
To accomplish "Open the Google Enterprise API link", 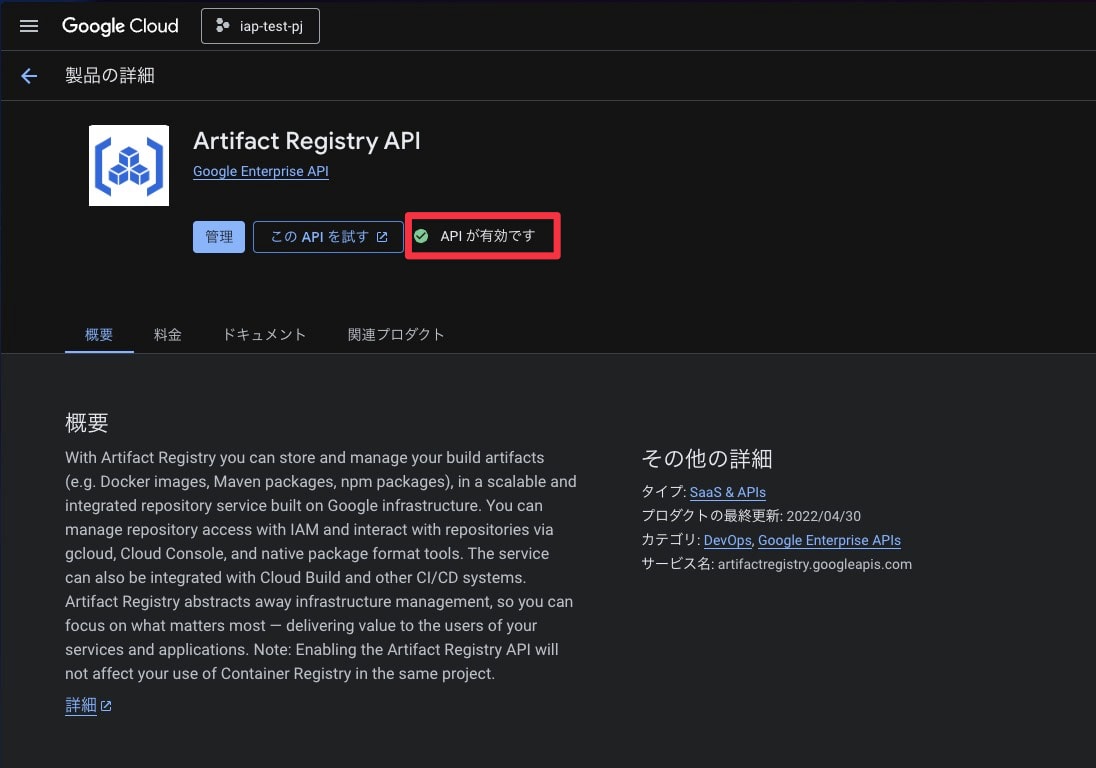I will click(261, 171).
